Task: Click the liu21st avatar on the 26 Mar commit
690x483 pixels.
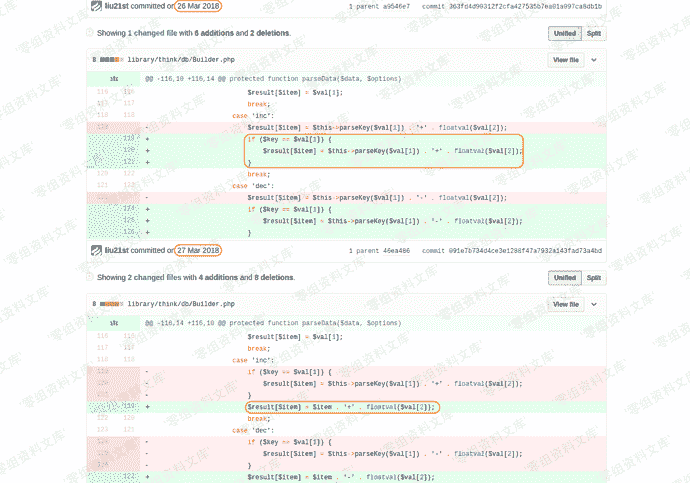Action: [96, 6]
